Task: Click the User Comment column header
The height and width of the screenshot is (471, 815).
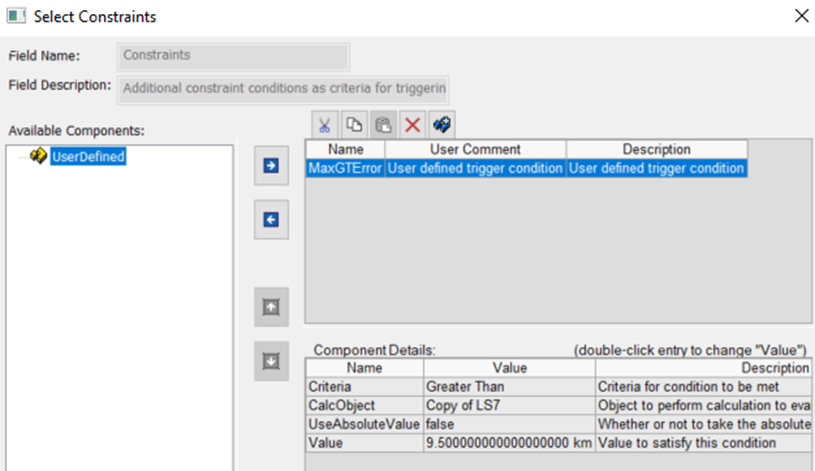Action: [x=475, y=150]
